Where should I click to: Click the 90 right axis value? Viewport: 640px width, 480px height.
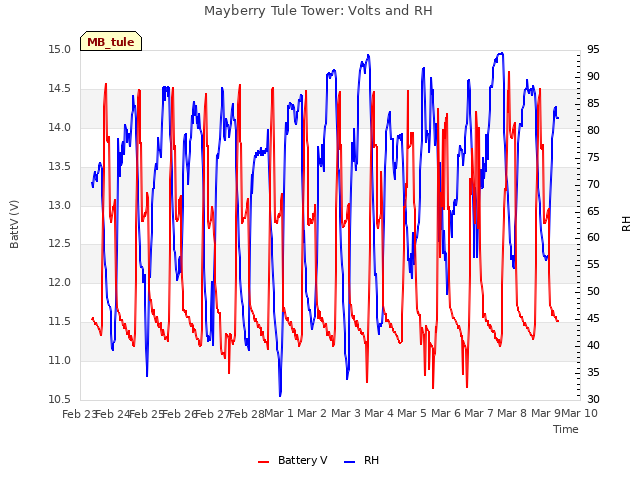(x=593, y=76)
